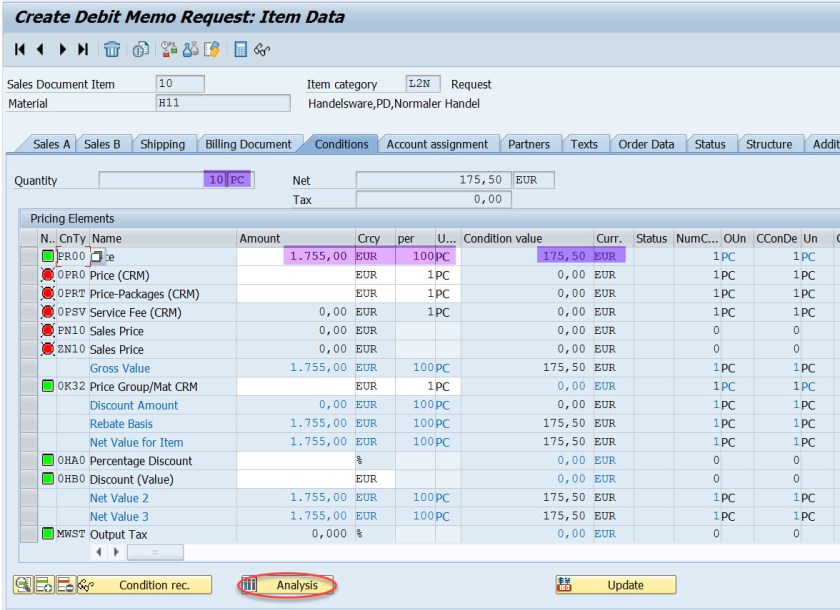The image size is (840, 610).
Task: Select the row selector for 0K32 Price Group
Action: pyautogui.click(x=29, y=386)
